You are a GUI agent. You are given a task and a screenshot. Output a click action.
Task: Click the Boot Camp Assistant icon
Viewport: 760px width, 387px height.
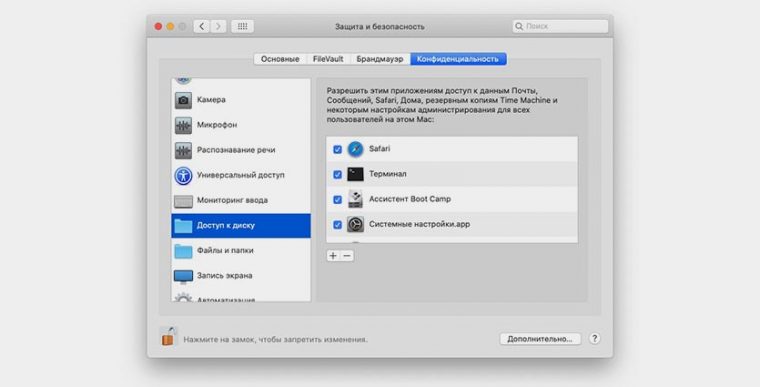(355, 199)
